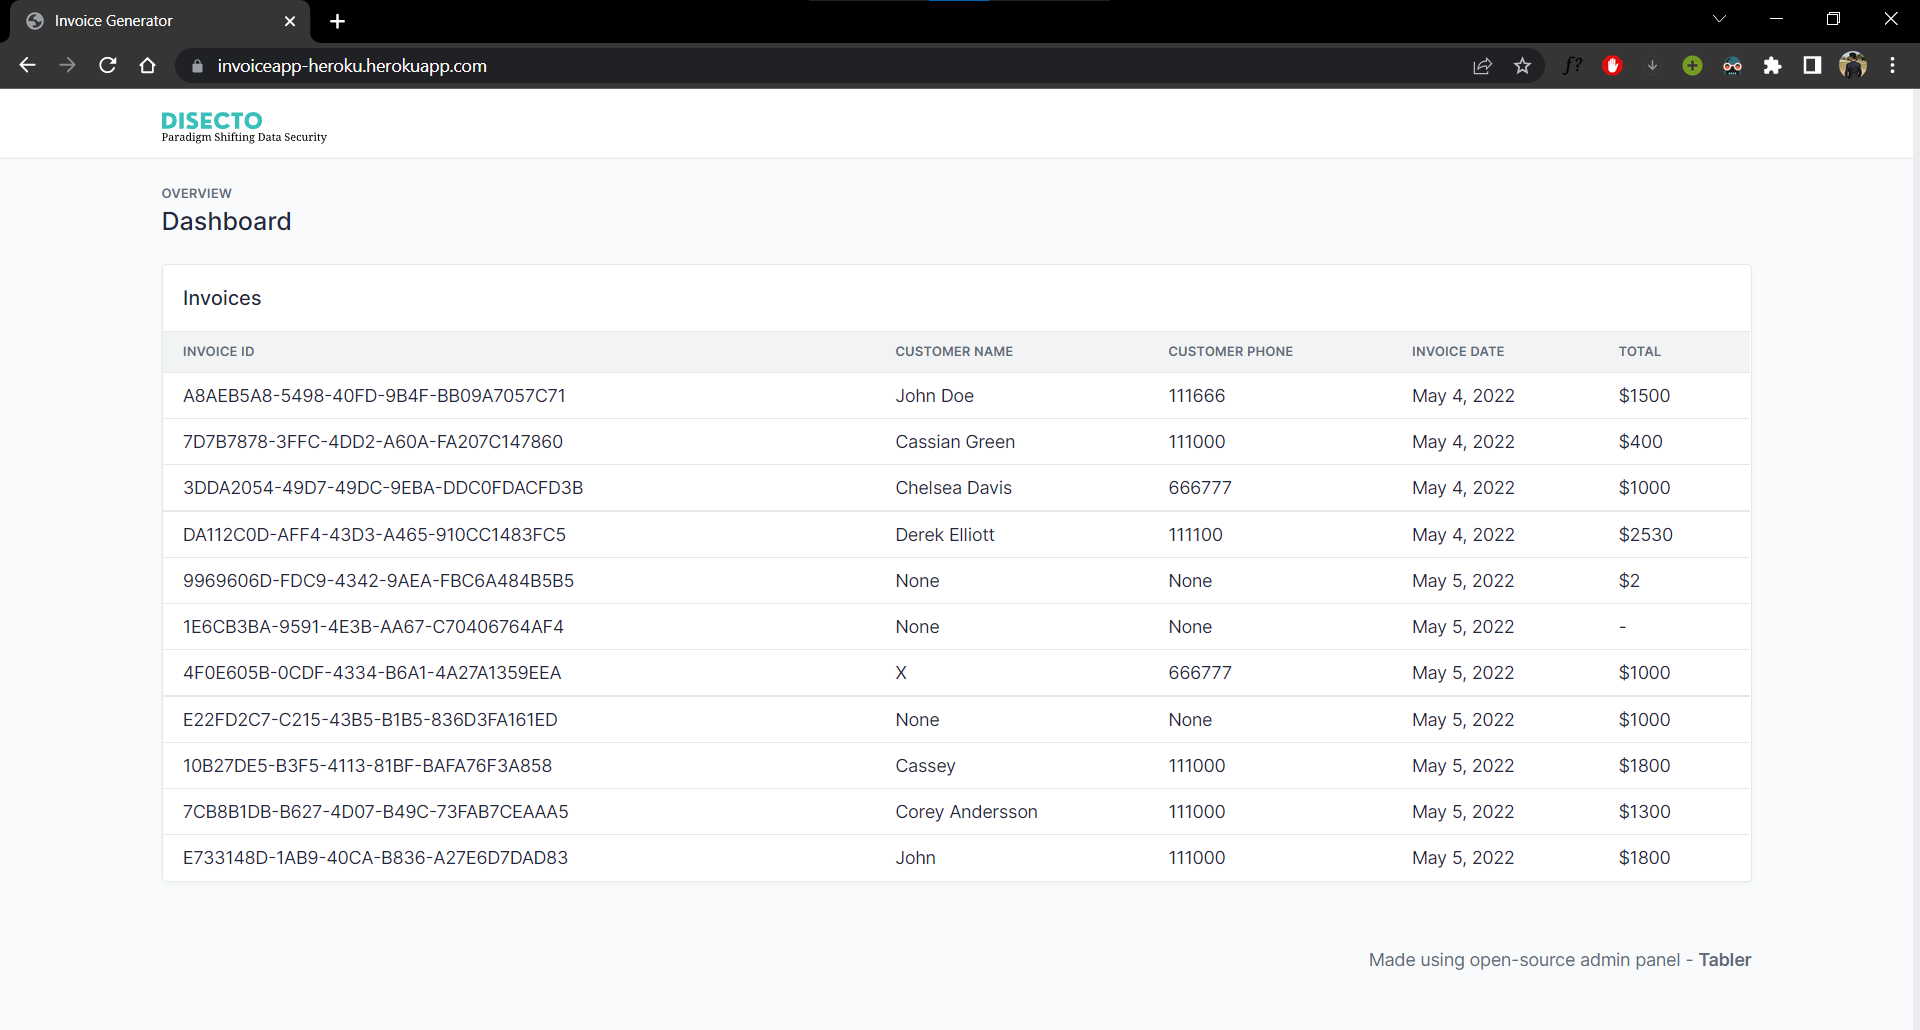This screenshot has width=1920, height=1030.
Task: Open the AdBlock extension
Action: [1612, 65]
